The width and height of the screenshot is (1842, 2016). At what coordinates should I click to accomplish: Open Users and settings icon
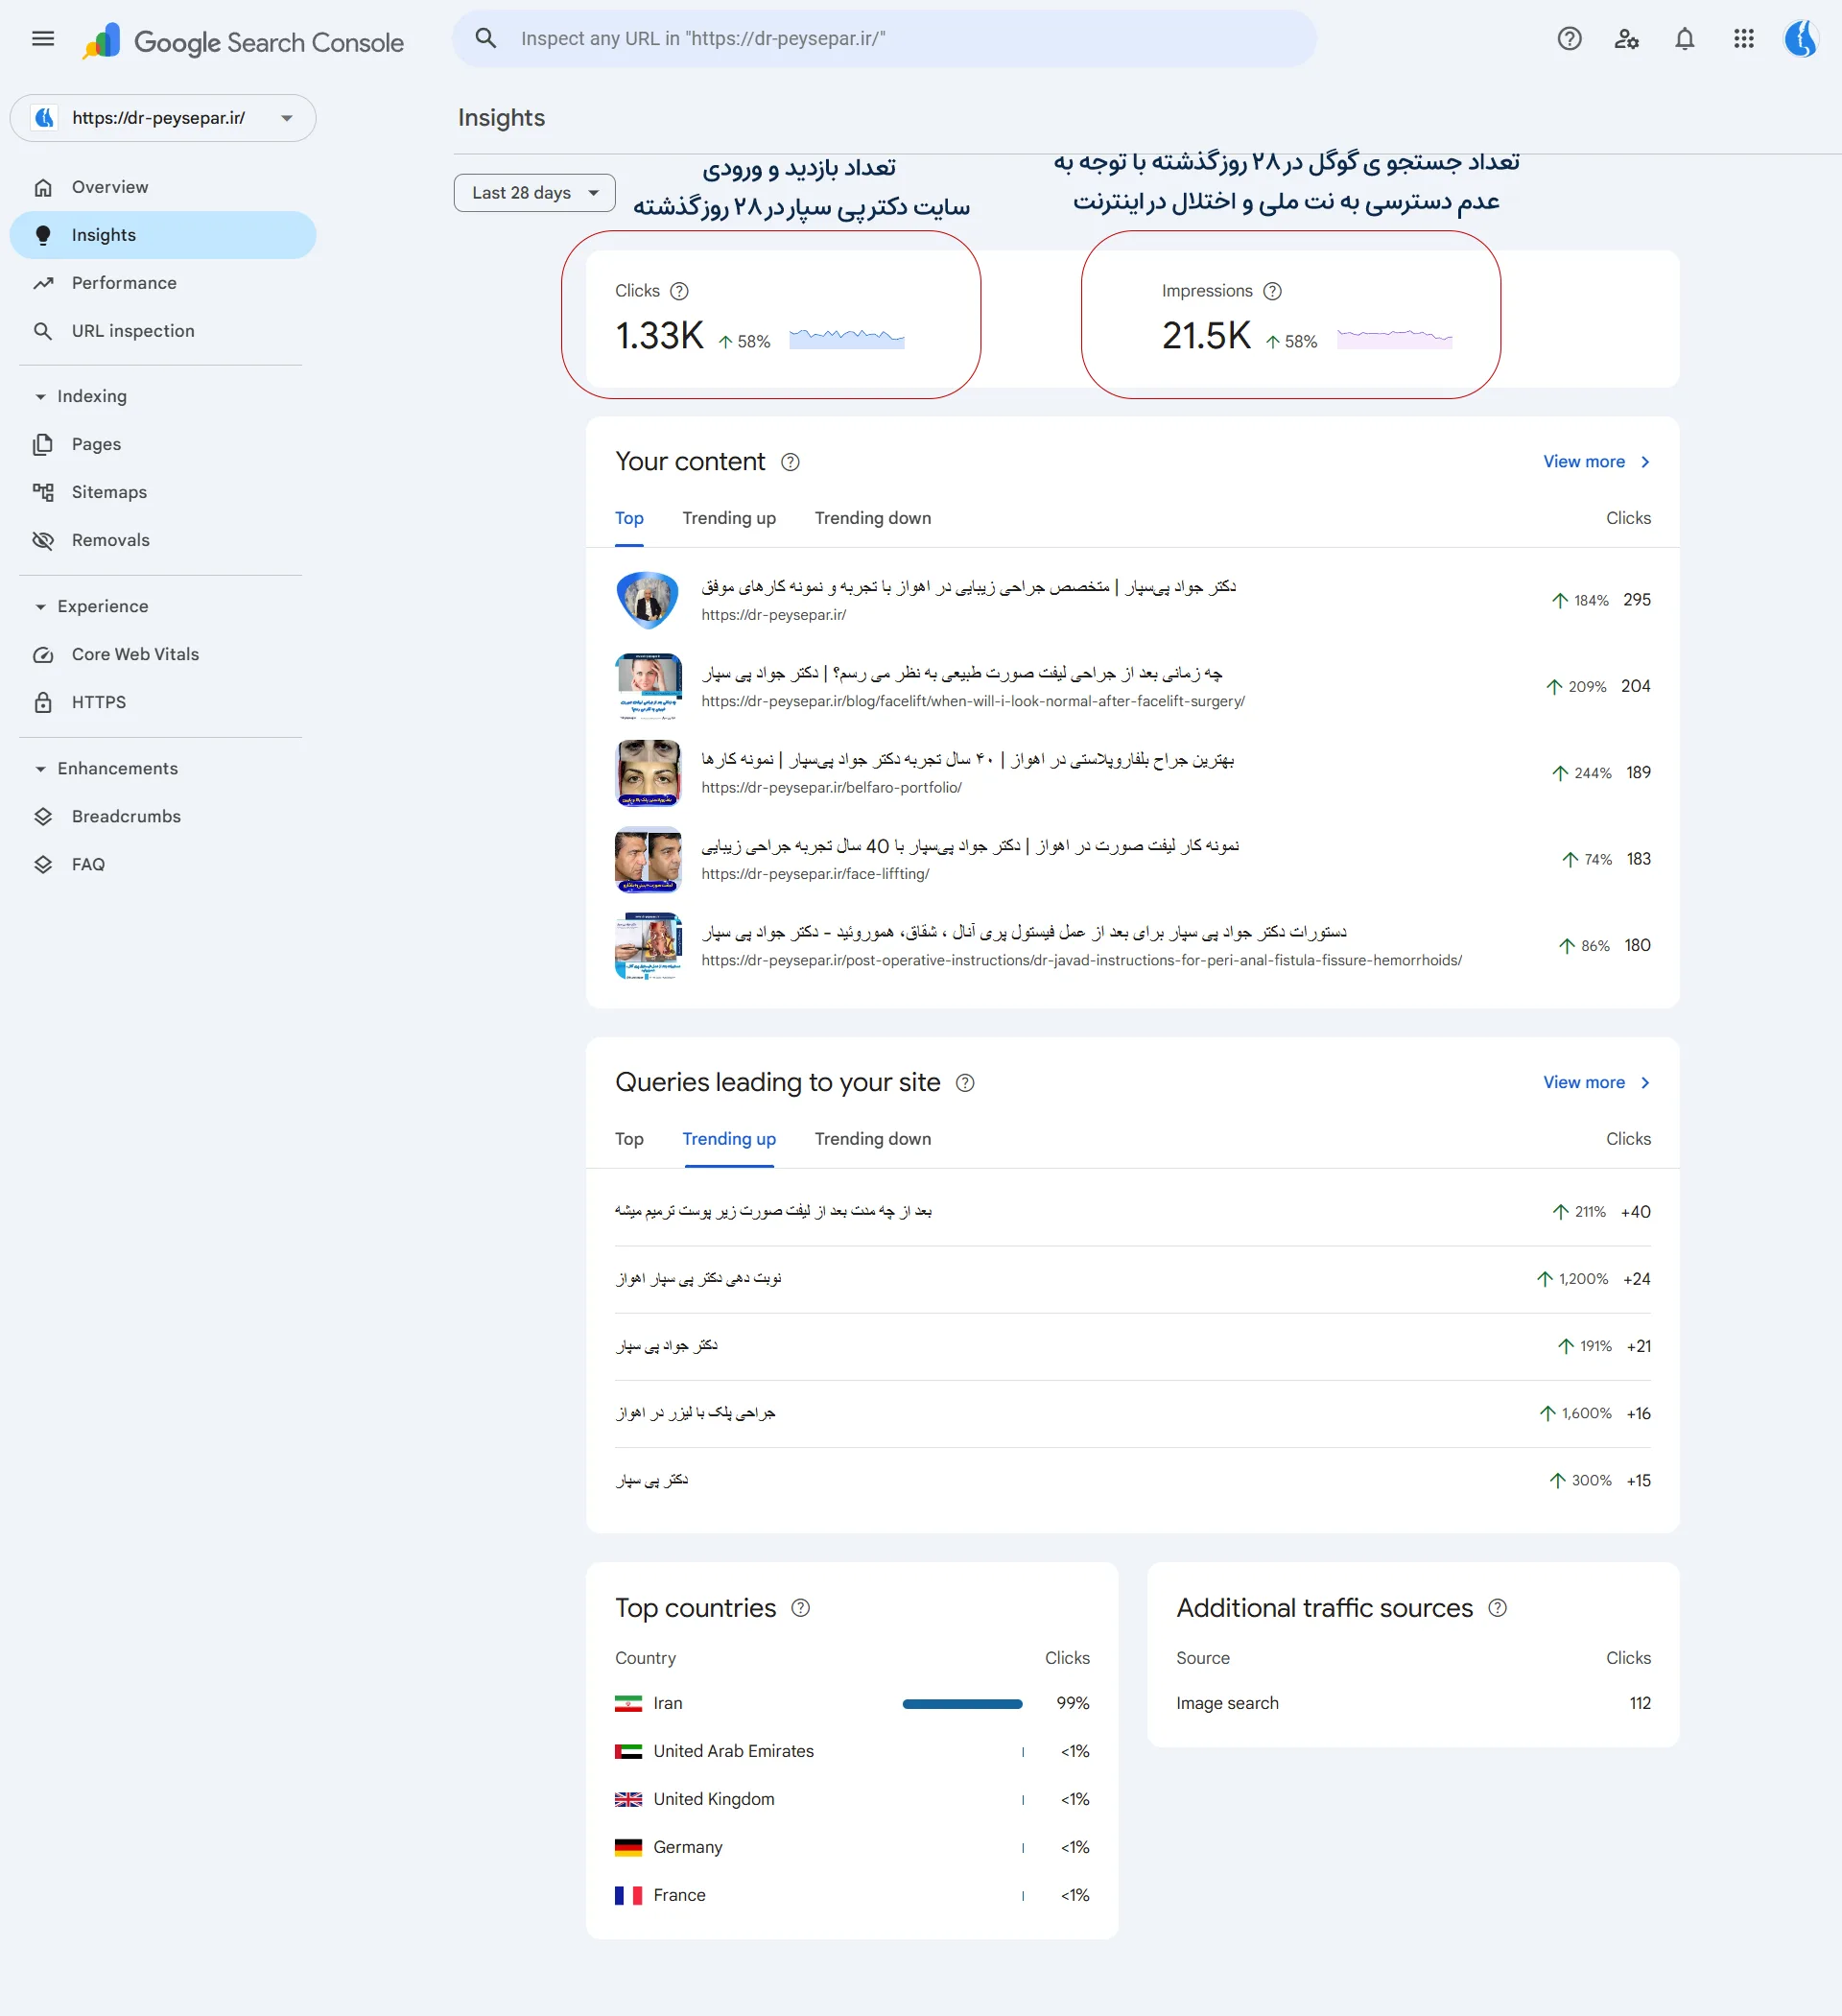click(x=1627, y=39)
